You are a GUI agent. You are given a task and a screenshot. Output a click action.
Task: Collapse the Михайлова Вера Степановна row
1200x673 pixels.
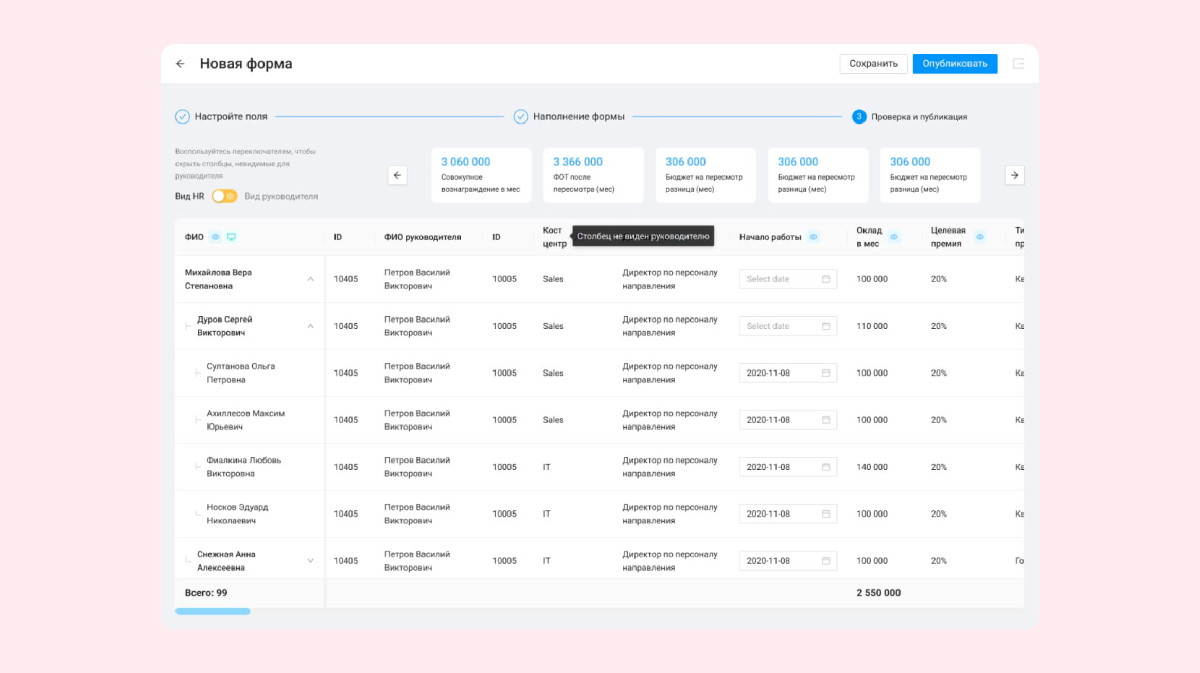(x=310, y=279)
